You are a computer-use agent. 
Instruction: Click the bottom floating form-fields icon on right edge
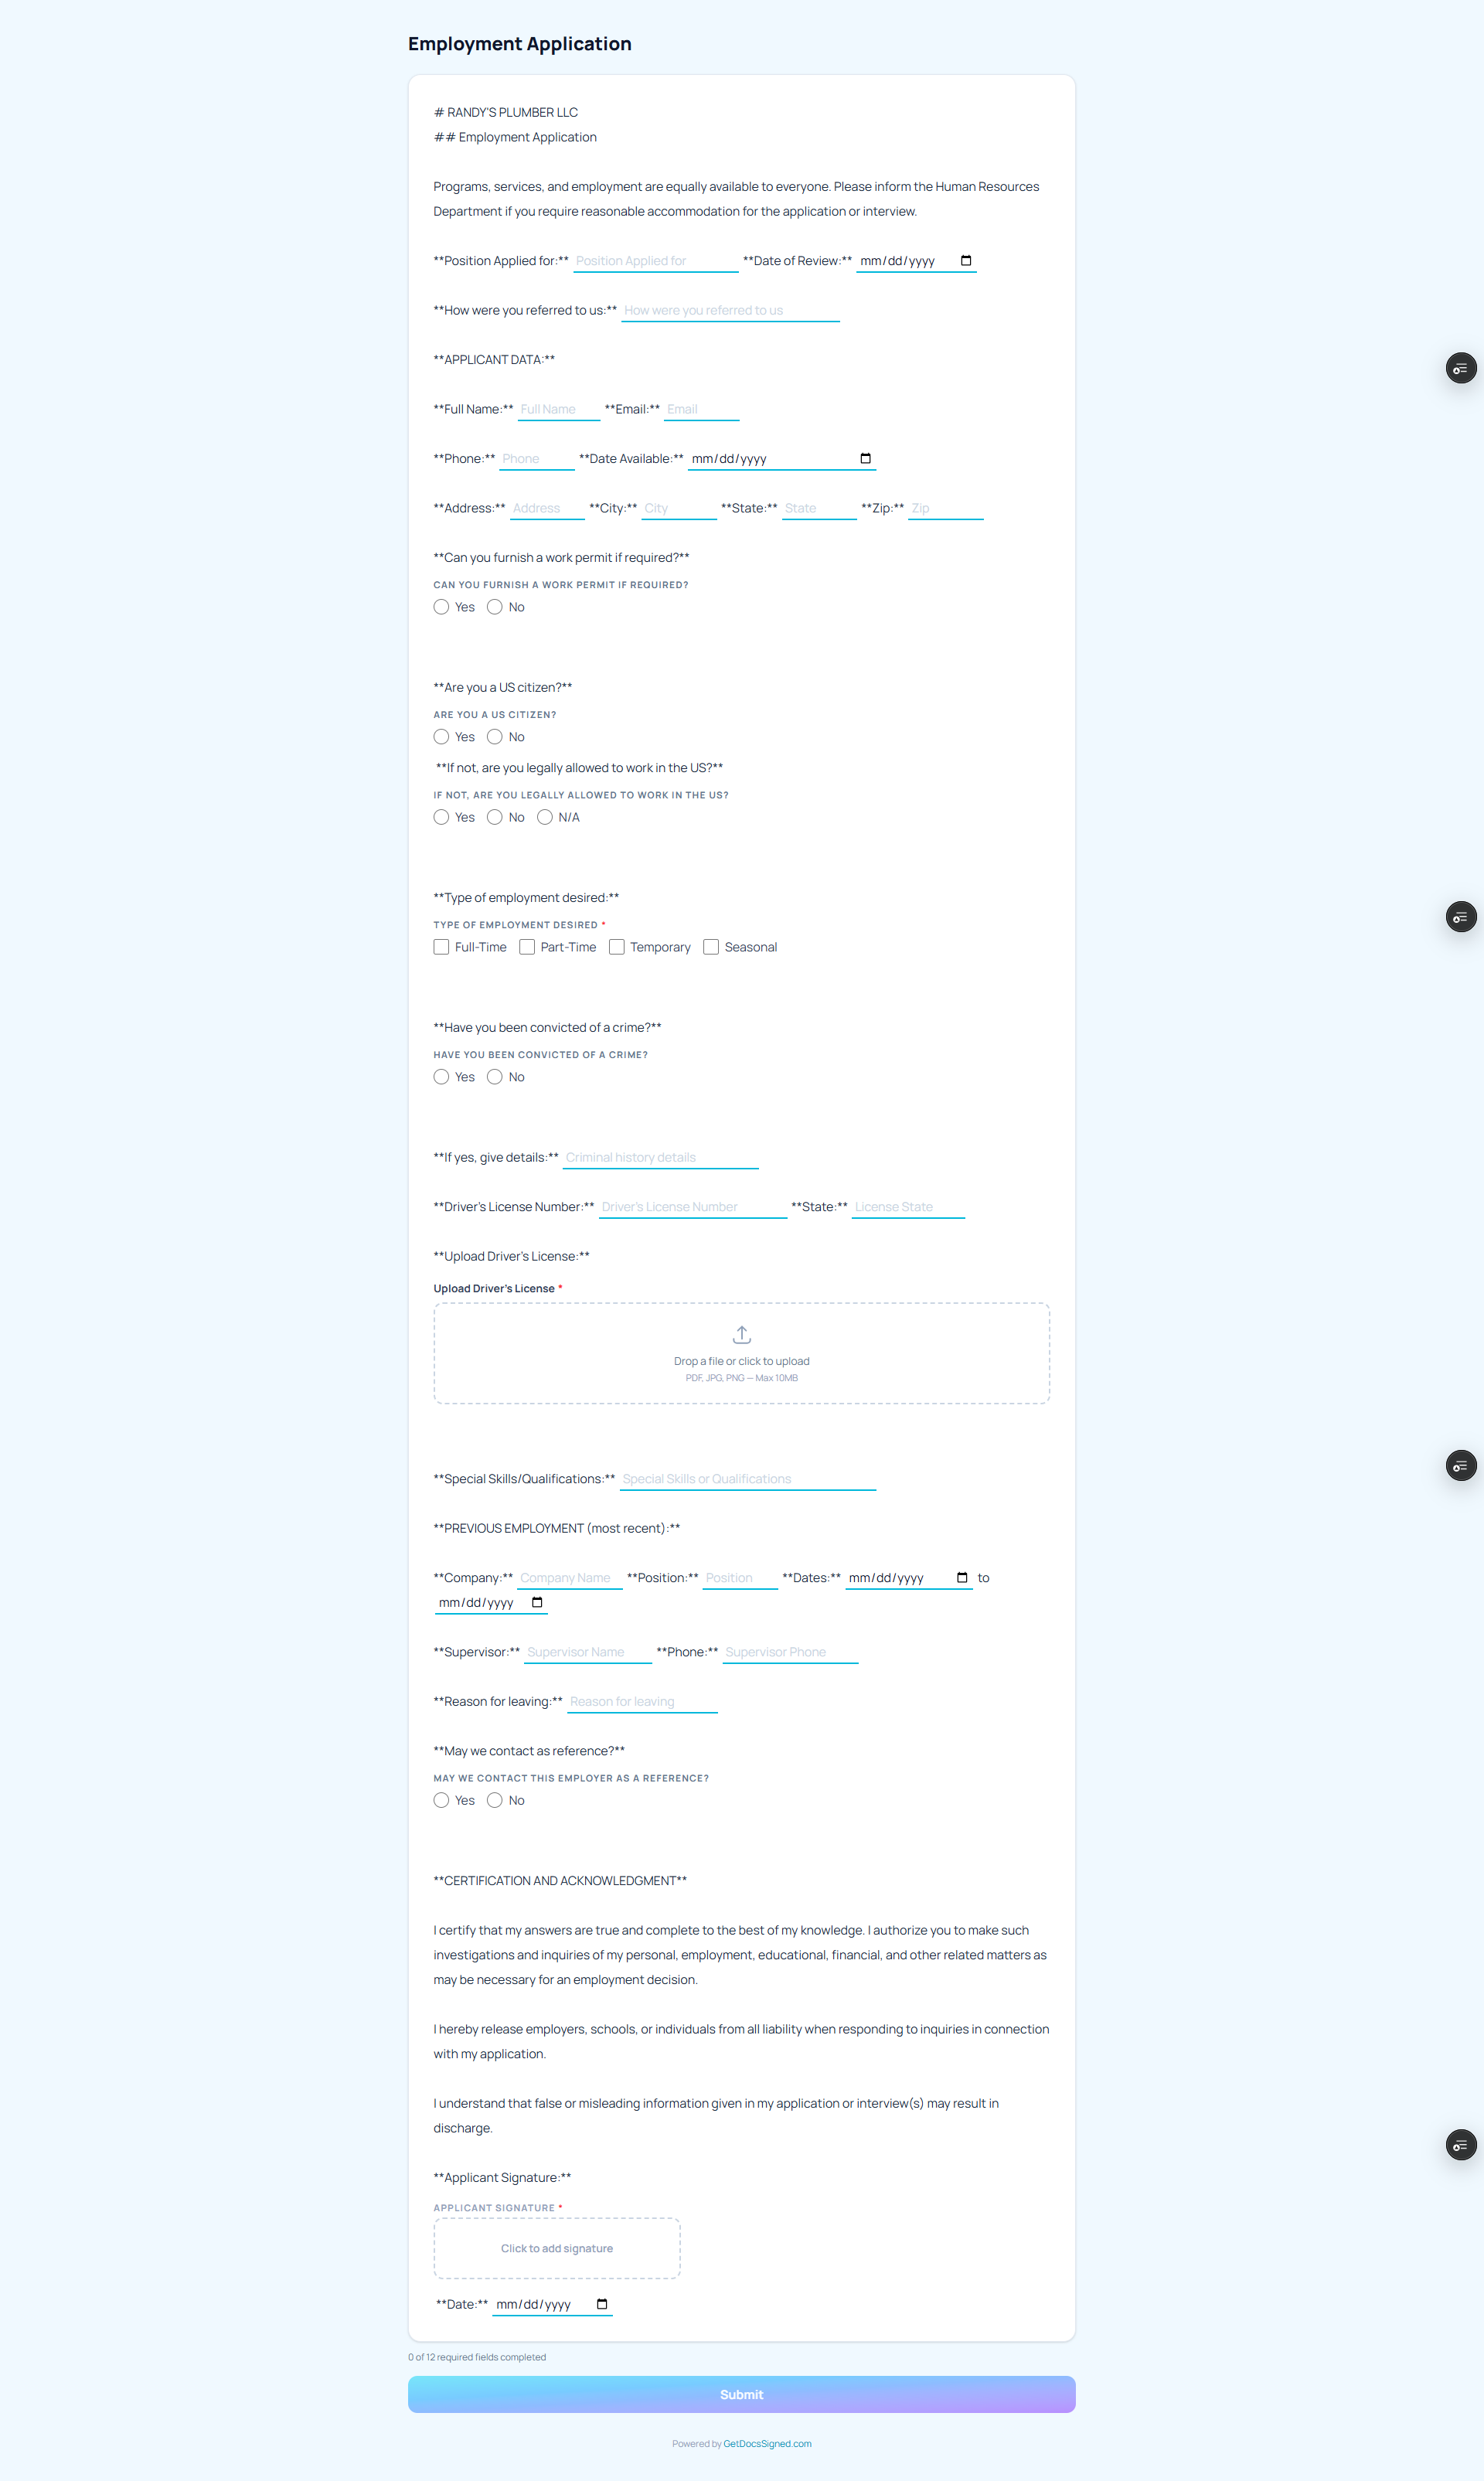1461,2145
